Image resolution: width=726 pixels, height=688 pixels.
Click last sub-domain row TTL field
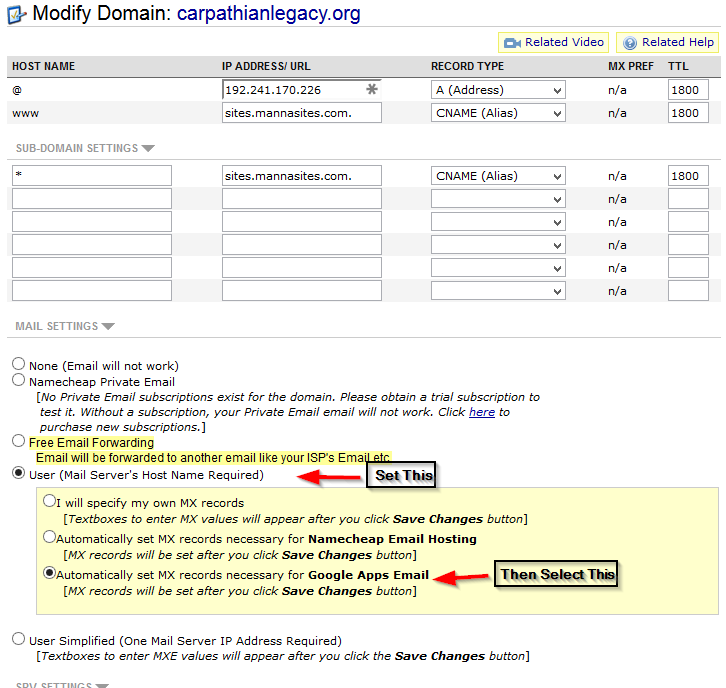[688, 290]
